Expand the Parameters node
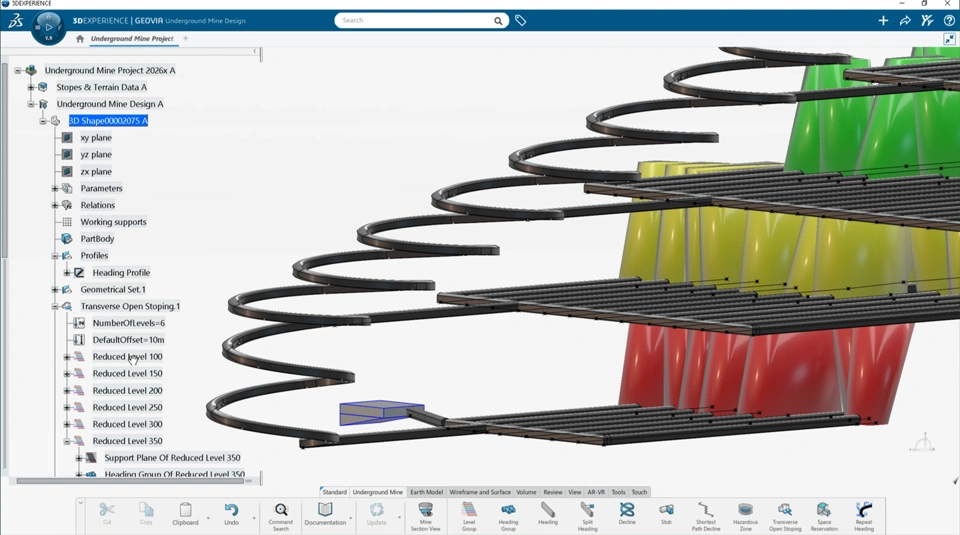 (55, 189)
